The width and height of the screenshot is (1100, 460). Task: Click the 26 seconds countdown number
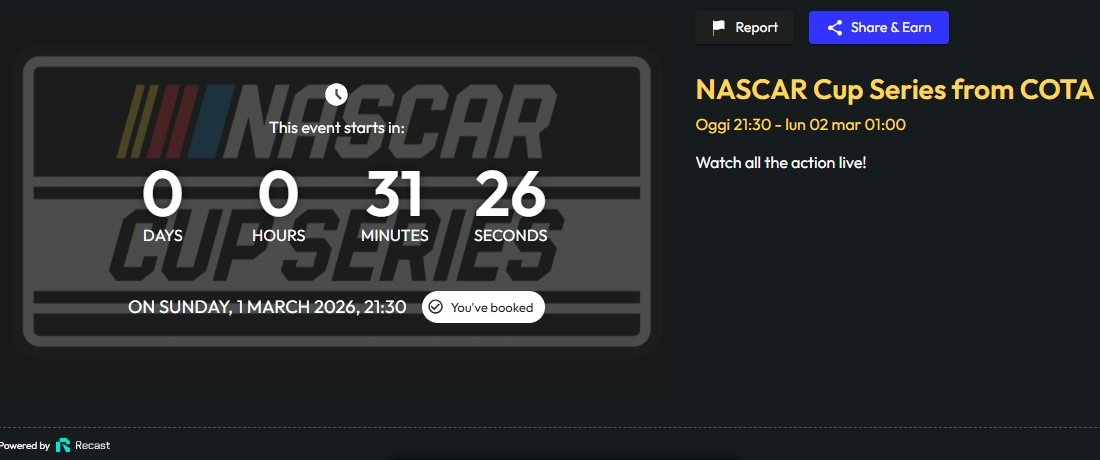510,194
